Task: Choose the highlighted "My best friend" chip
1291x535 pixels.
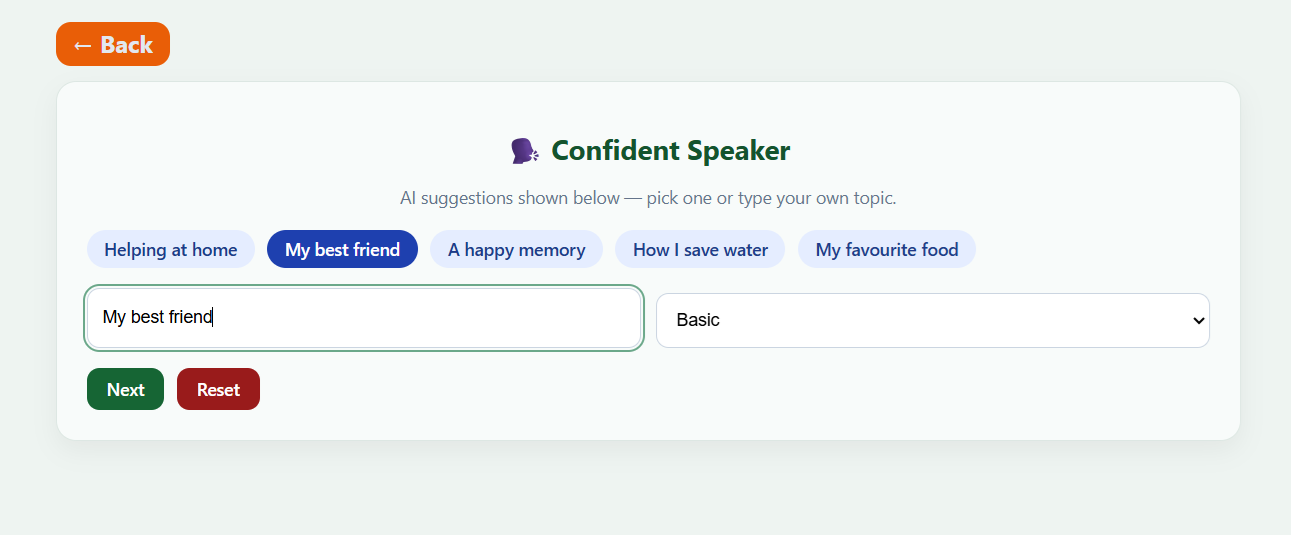Action: tap(342, 250)
